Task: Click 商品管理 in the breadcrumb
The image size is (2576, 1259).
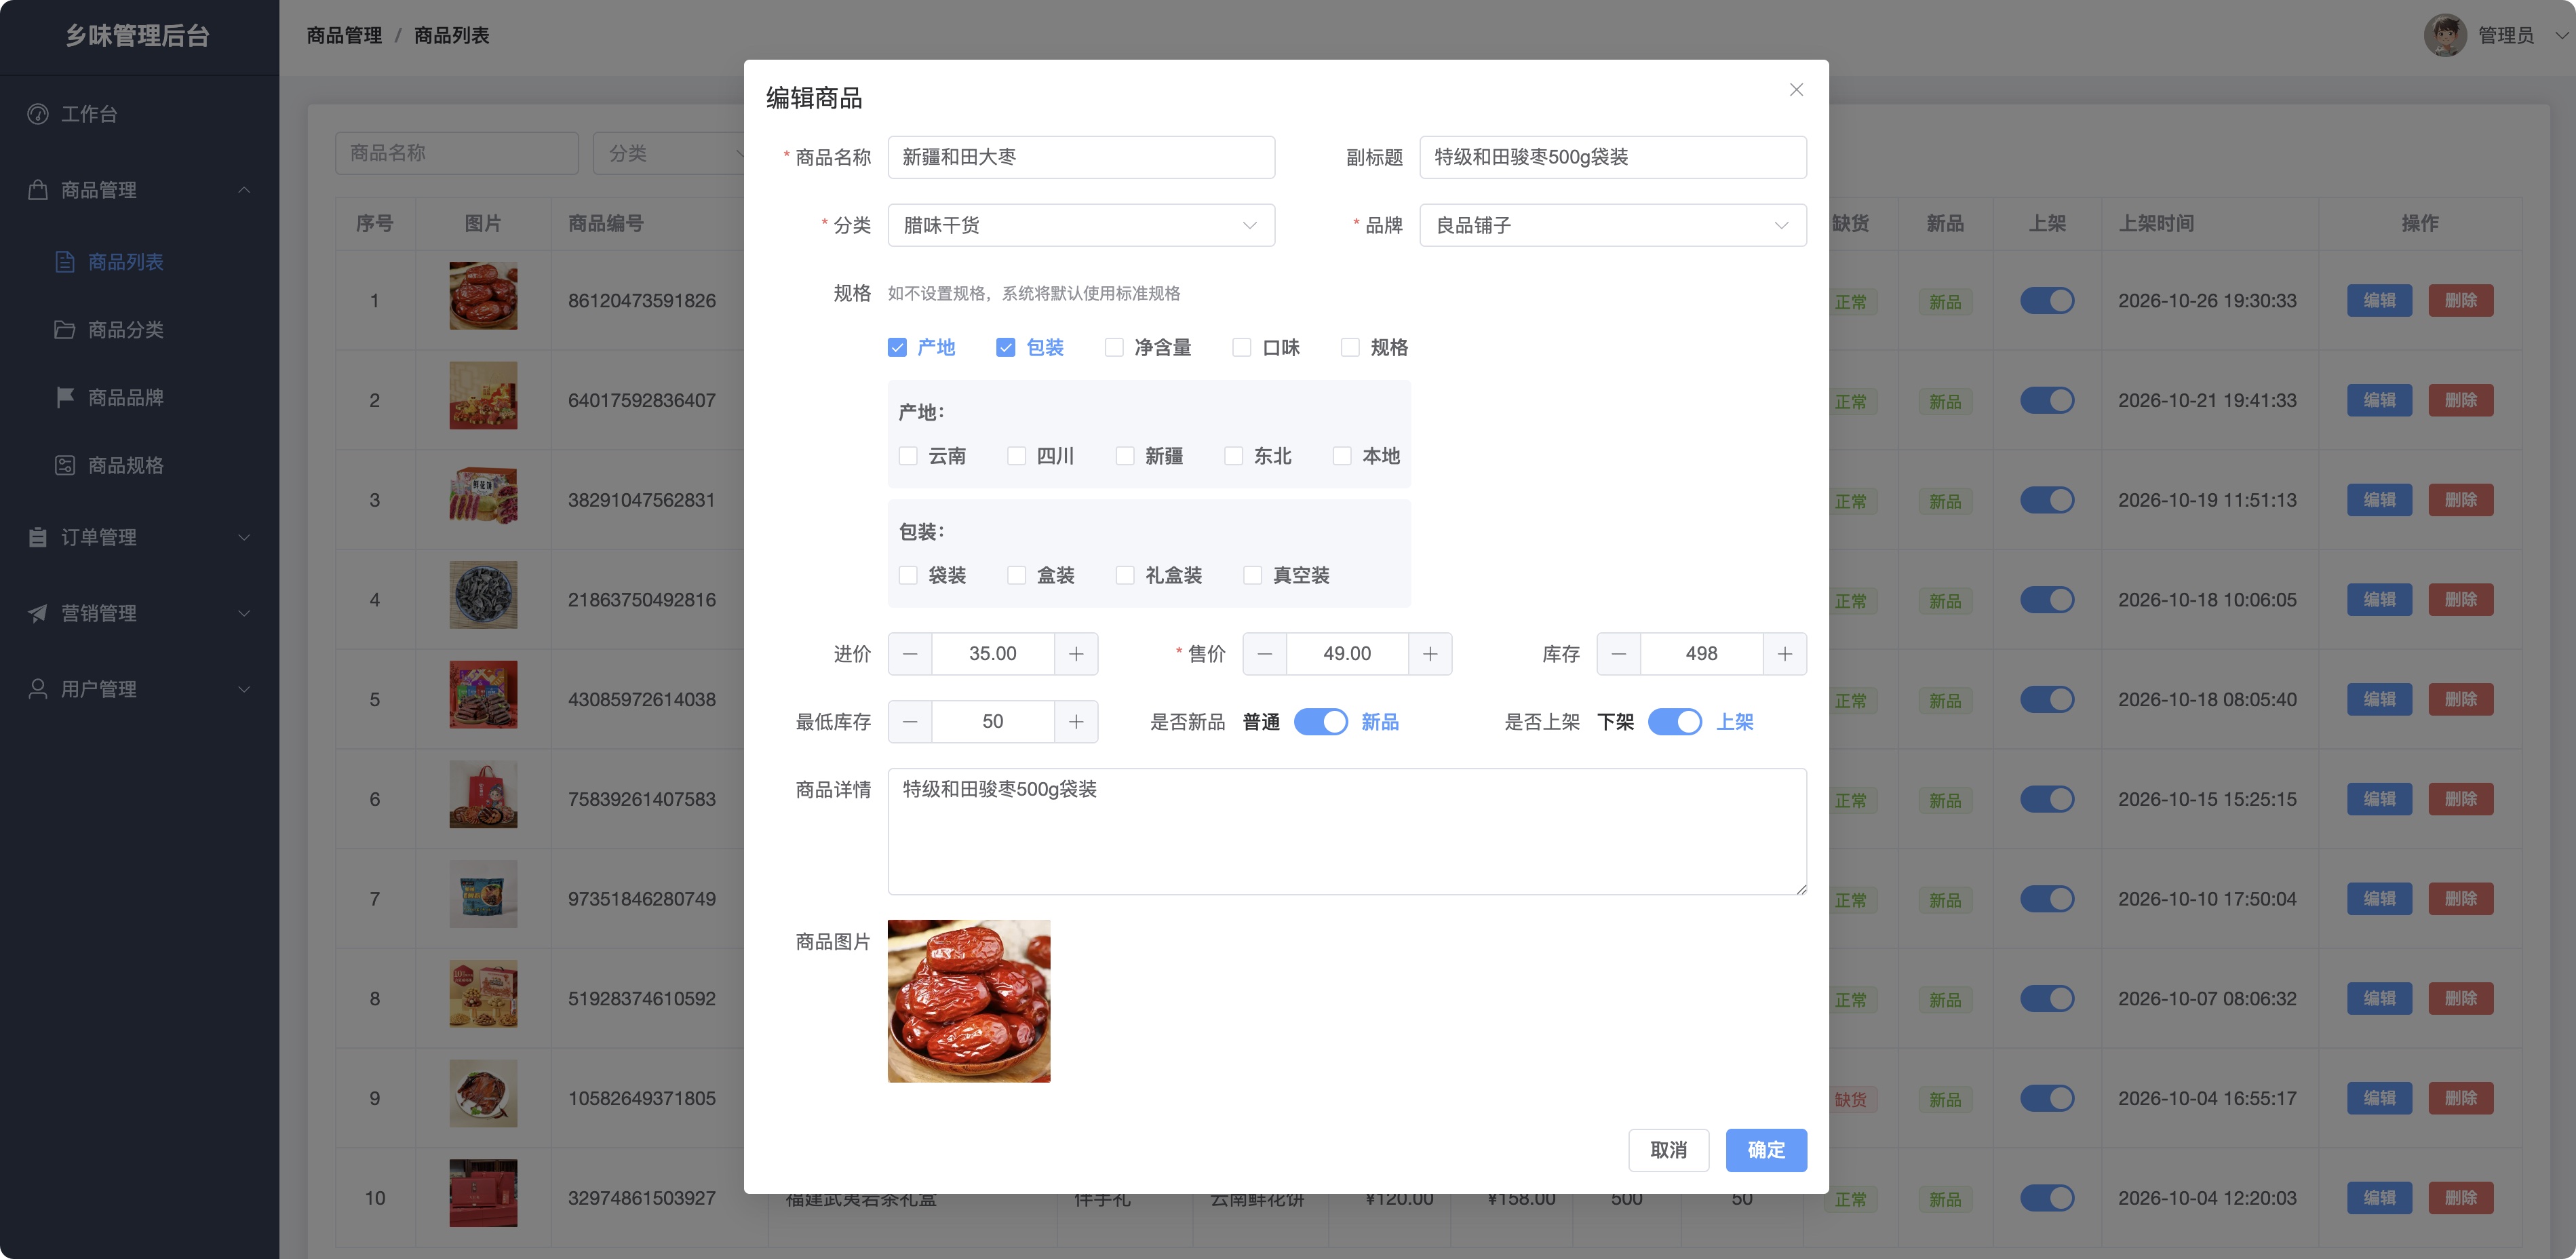Action: (344, 36)
